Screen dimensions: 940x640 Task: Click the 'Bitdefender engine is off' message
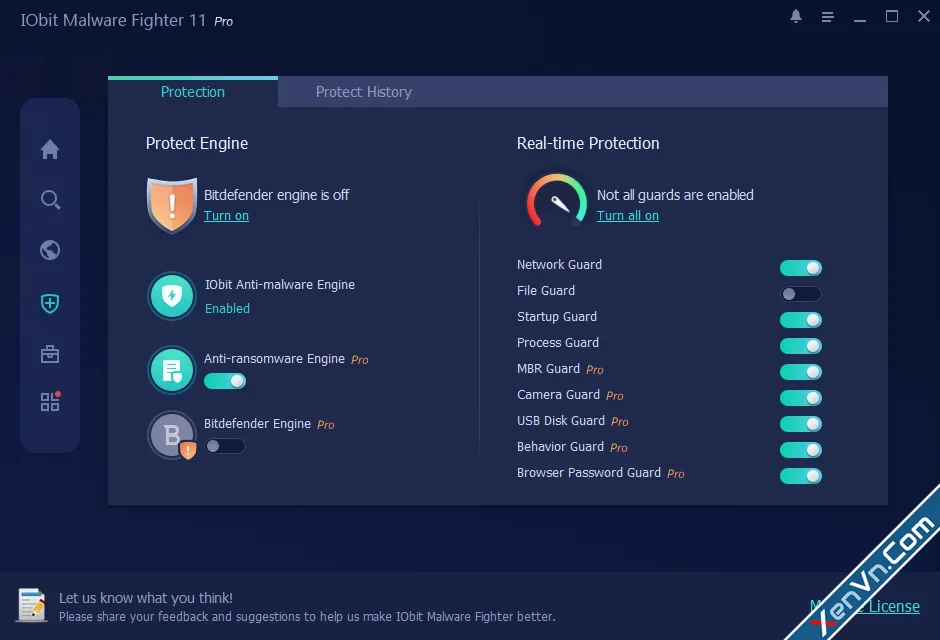pos(276,195)
